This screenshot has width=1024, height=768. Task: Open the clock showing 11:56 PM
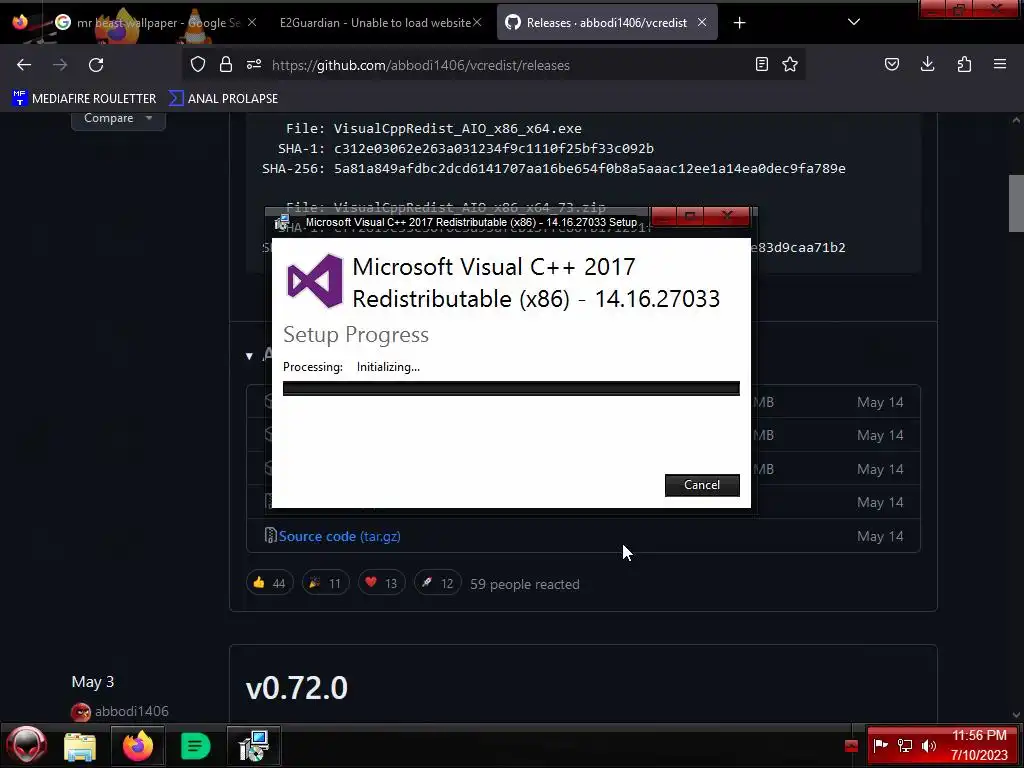click(979, 745)
